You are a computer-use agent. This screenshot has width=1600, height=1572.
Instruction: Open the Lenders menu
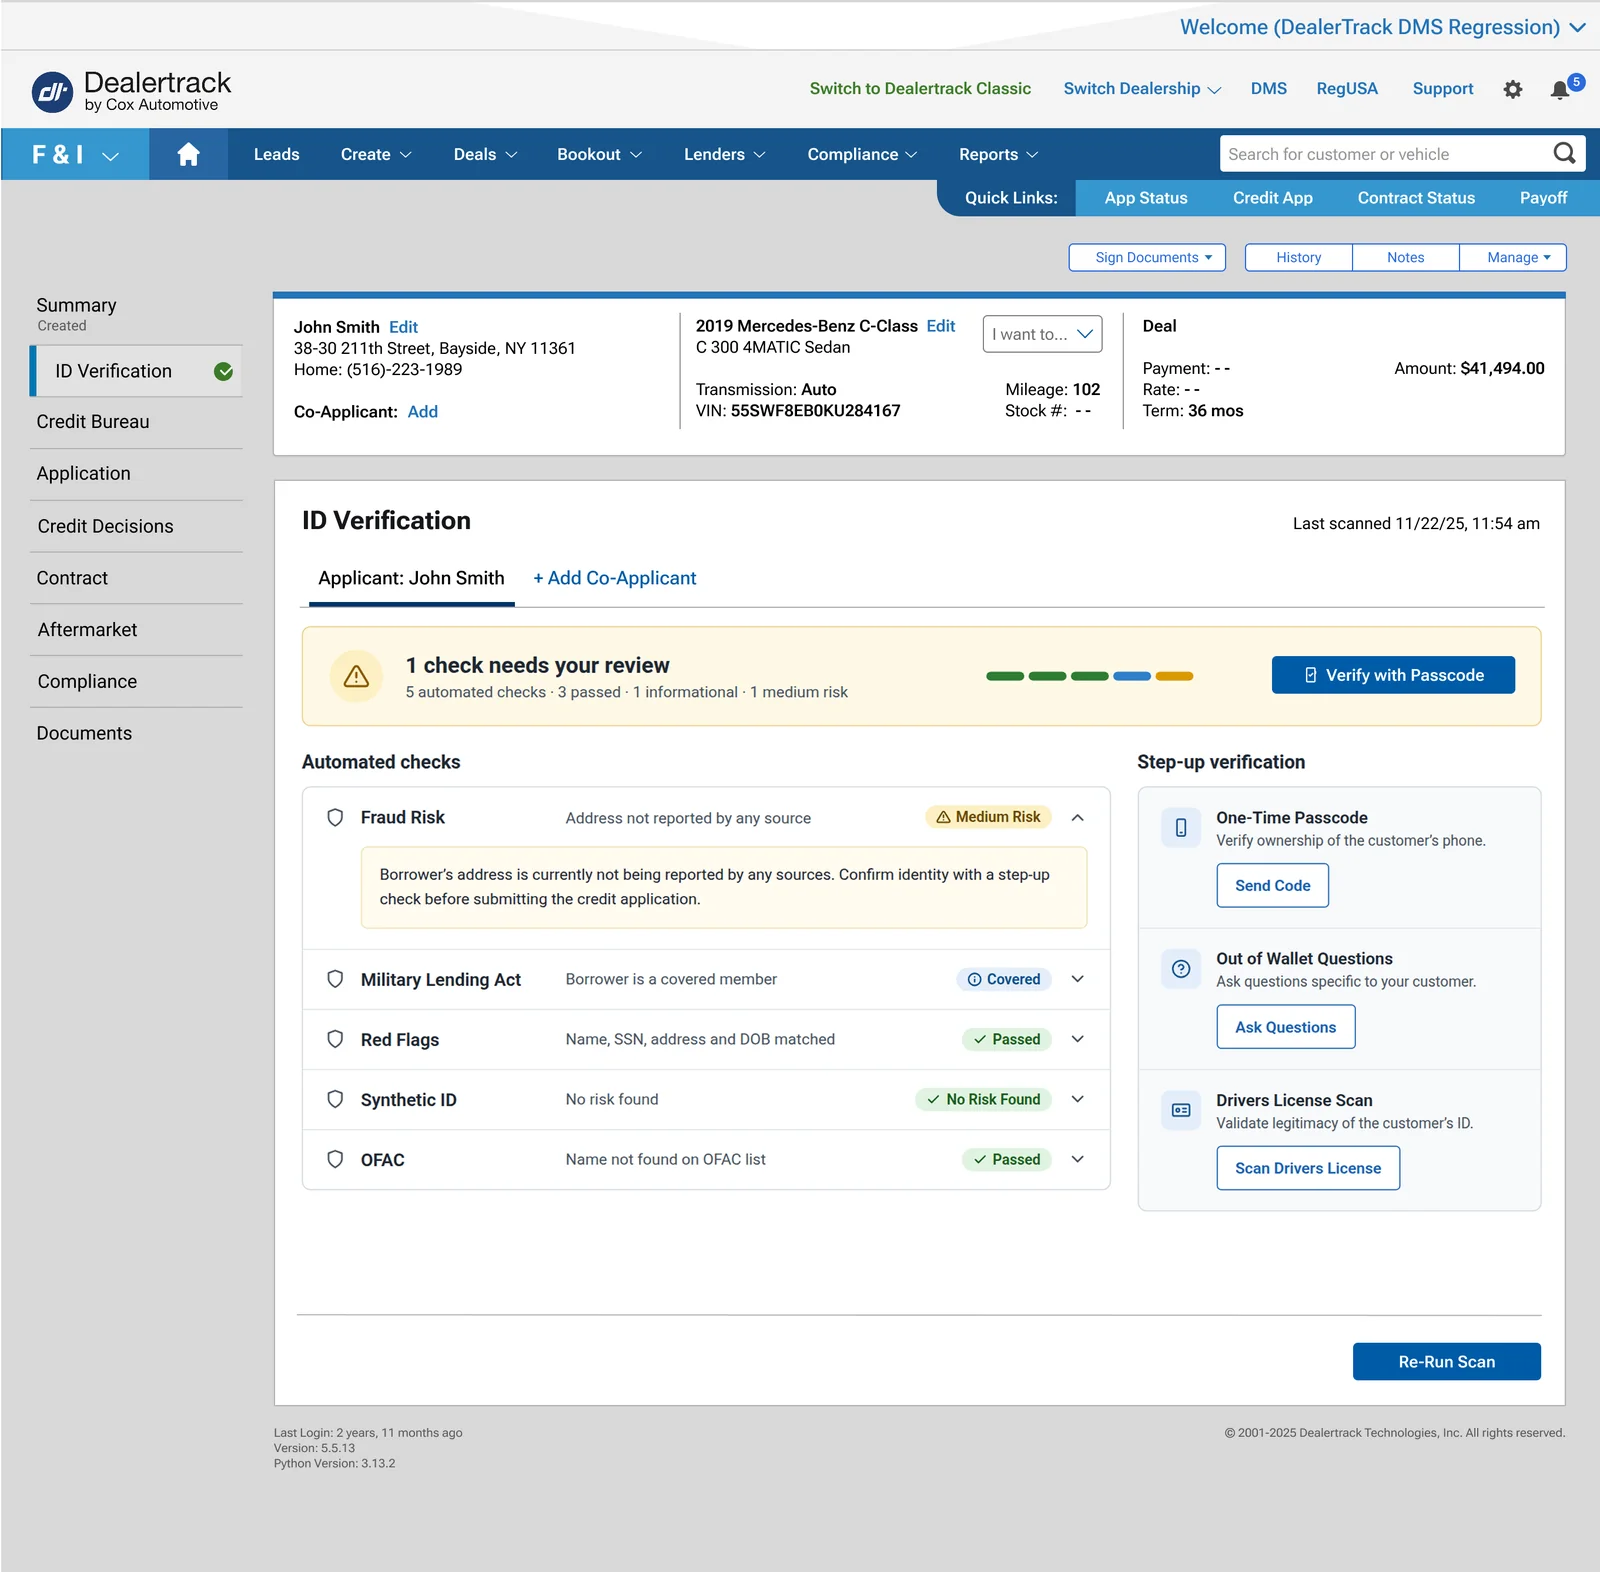(x=724, y=154)
